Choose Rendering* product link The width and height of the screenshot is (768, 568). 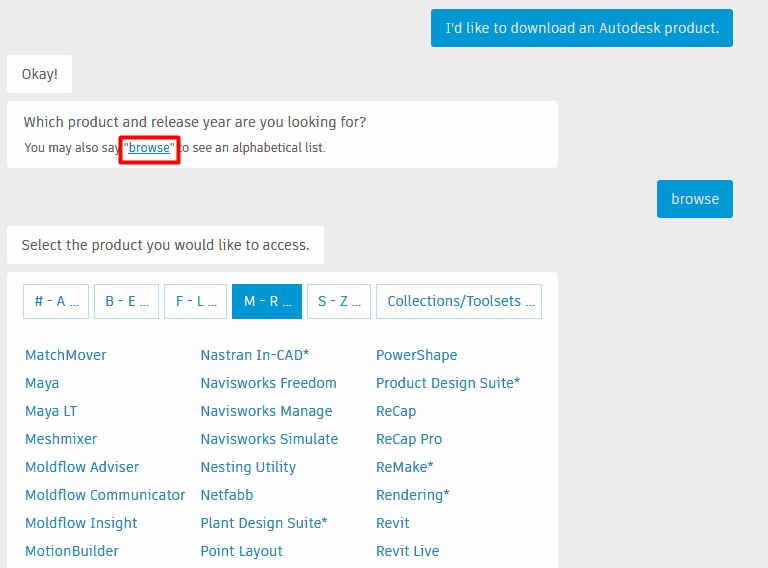click(412, 495)
